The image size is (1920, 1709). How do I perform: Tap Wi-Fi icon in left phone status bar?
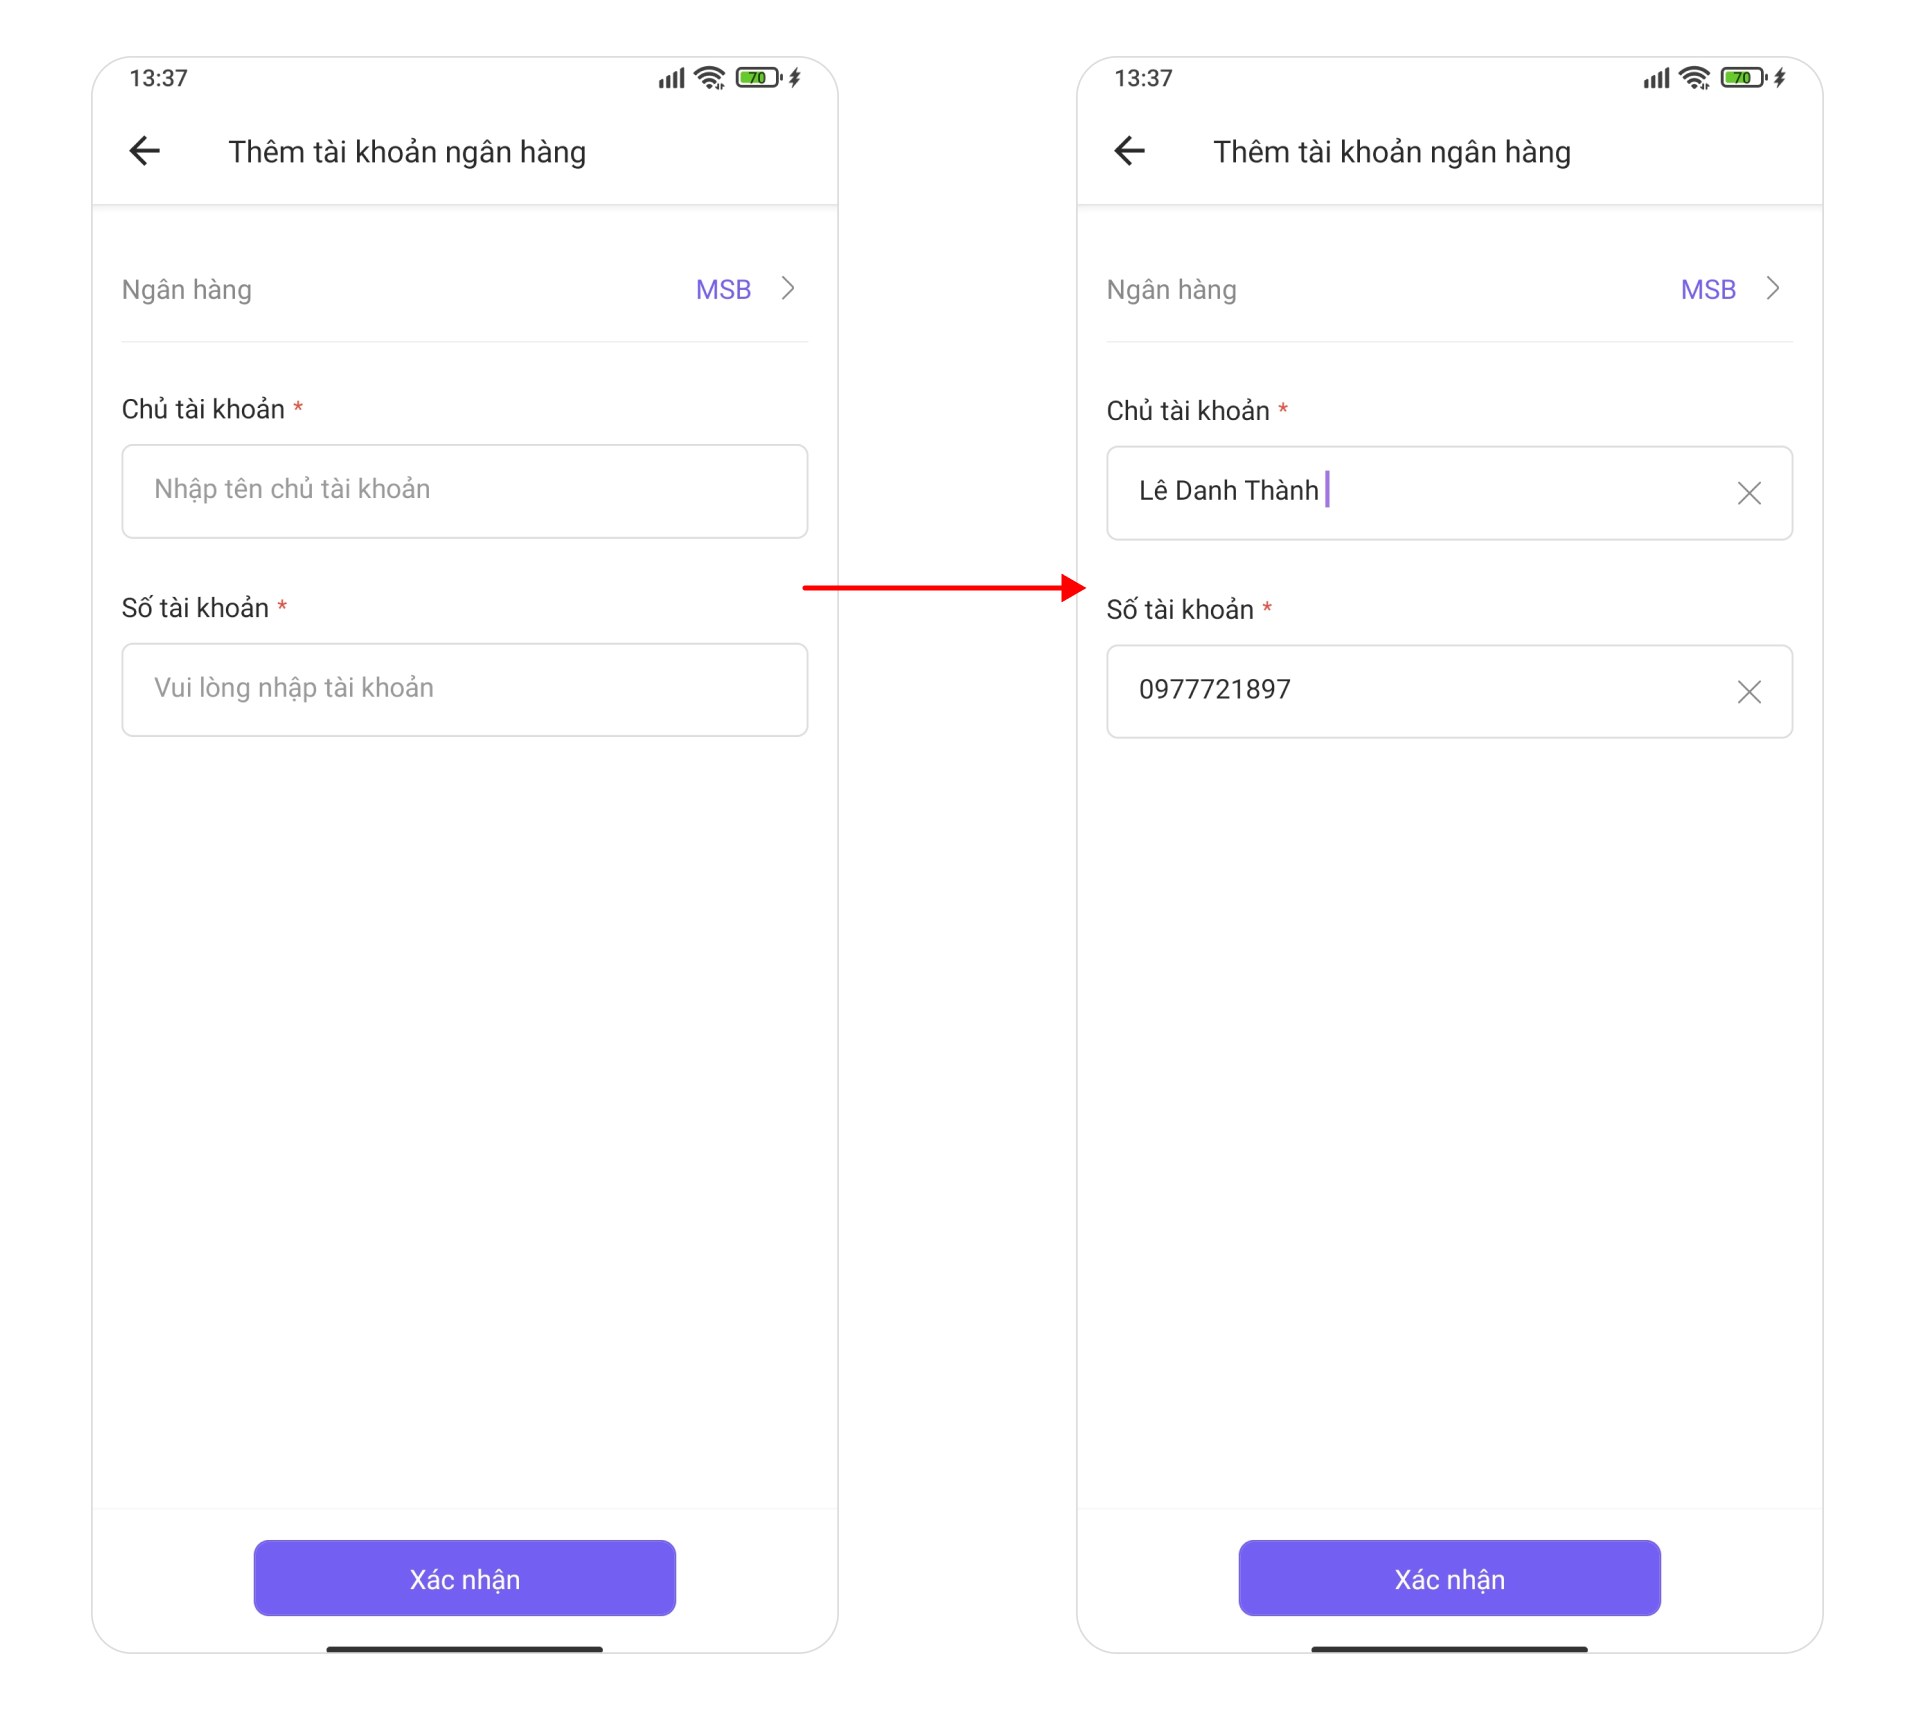pyautogui.click(x=710, y=78)
